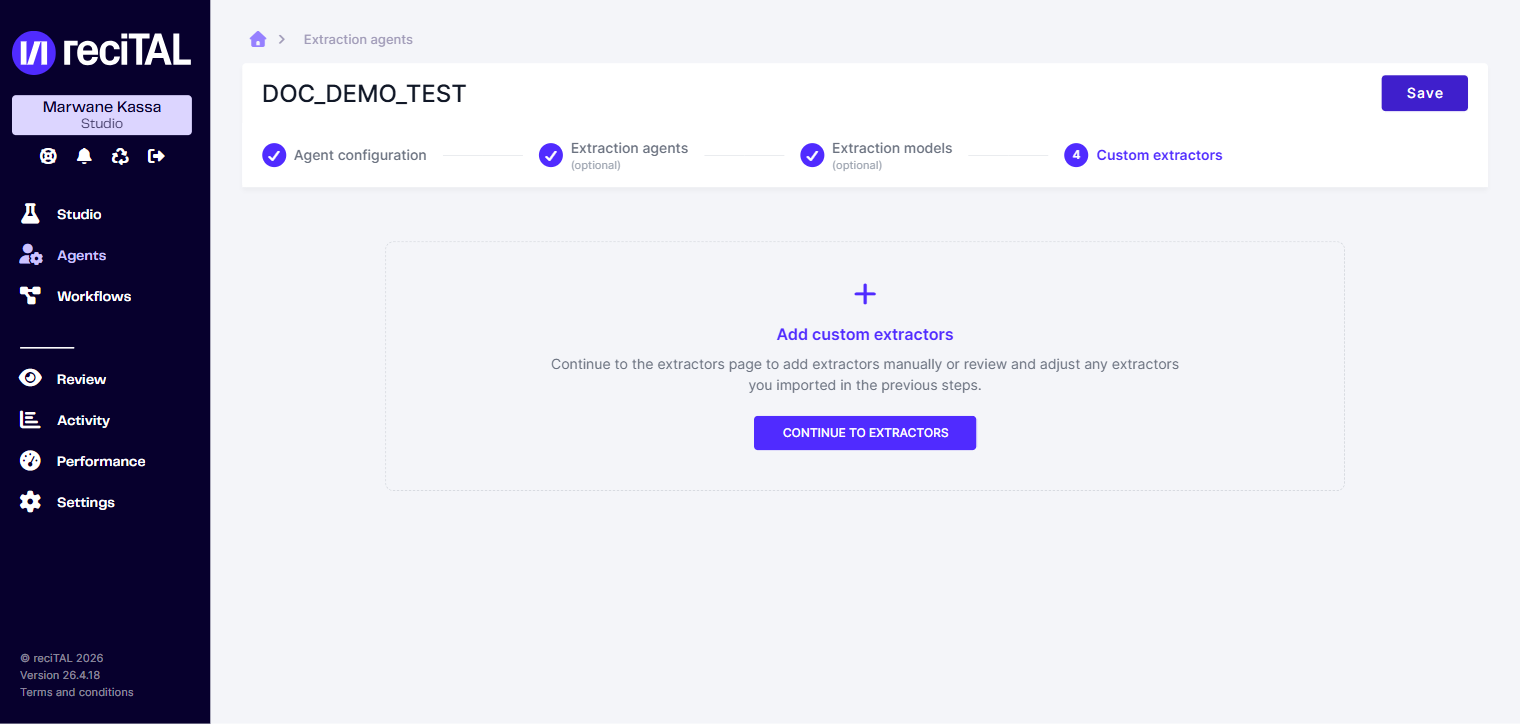Image resolution: width=1520 pixels, height=724 pixels.
Task: Go to Agent configuration step
Action: [344, 155]
